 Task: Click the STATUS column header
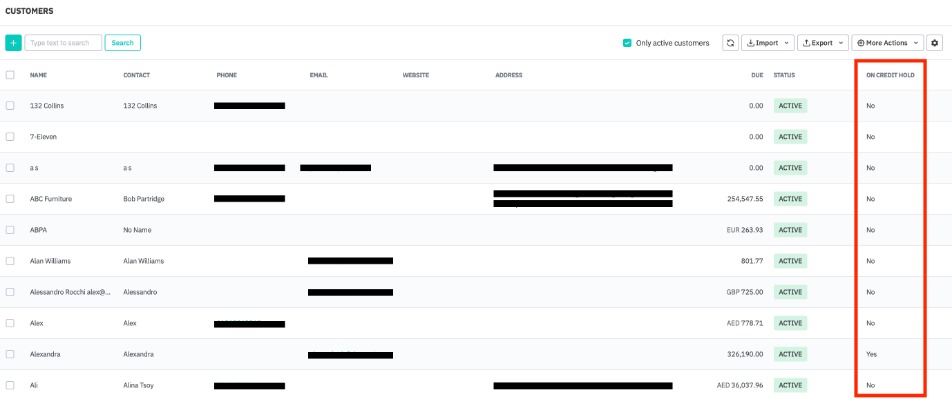784,75
